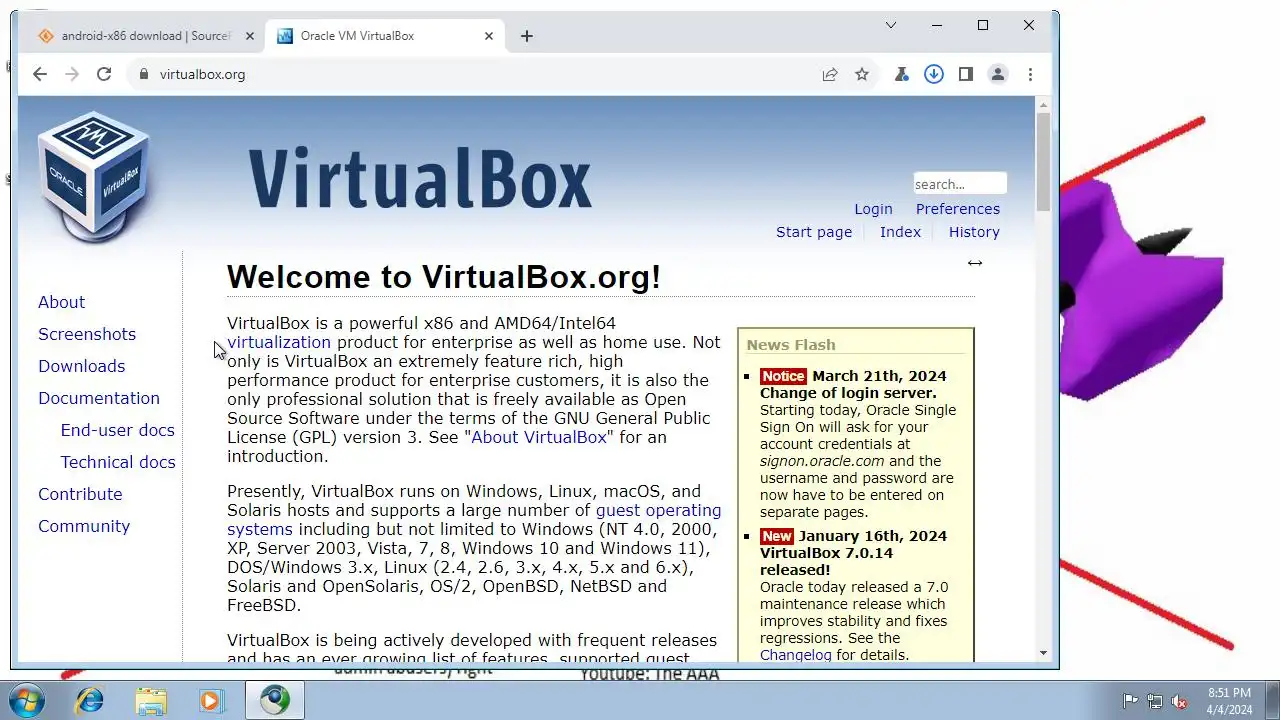The width and height of the screenshot is (1280, 720).
Task: Open a new browser tab
Action: 527,36
